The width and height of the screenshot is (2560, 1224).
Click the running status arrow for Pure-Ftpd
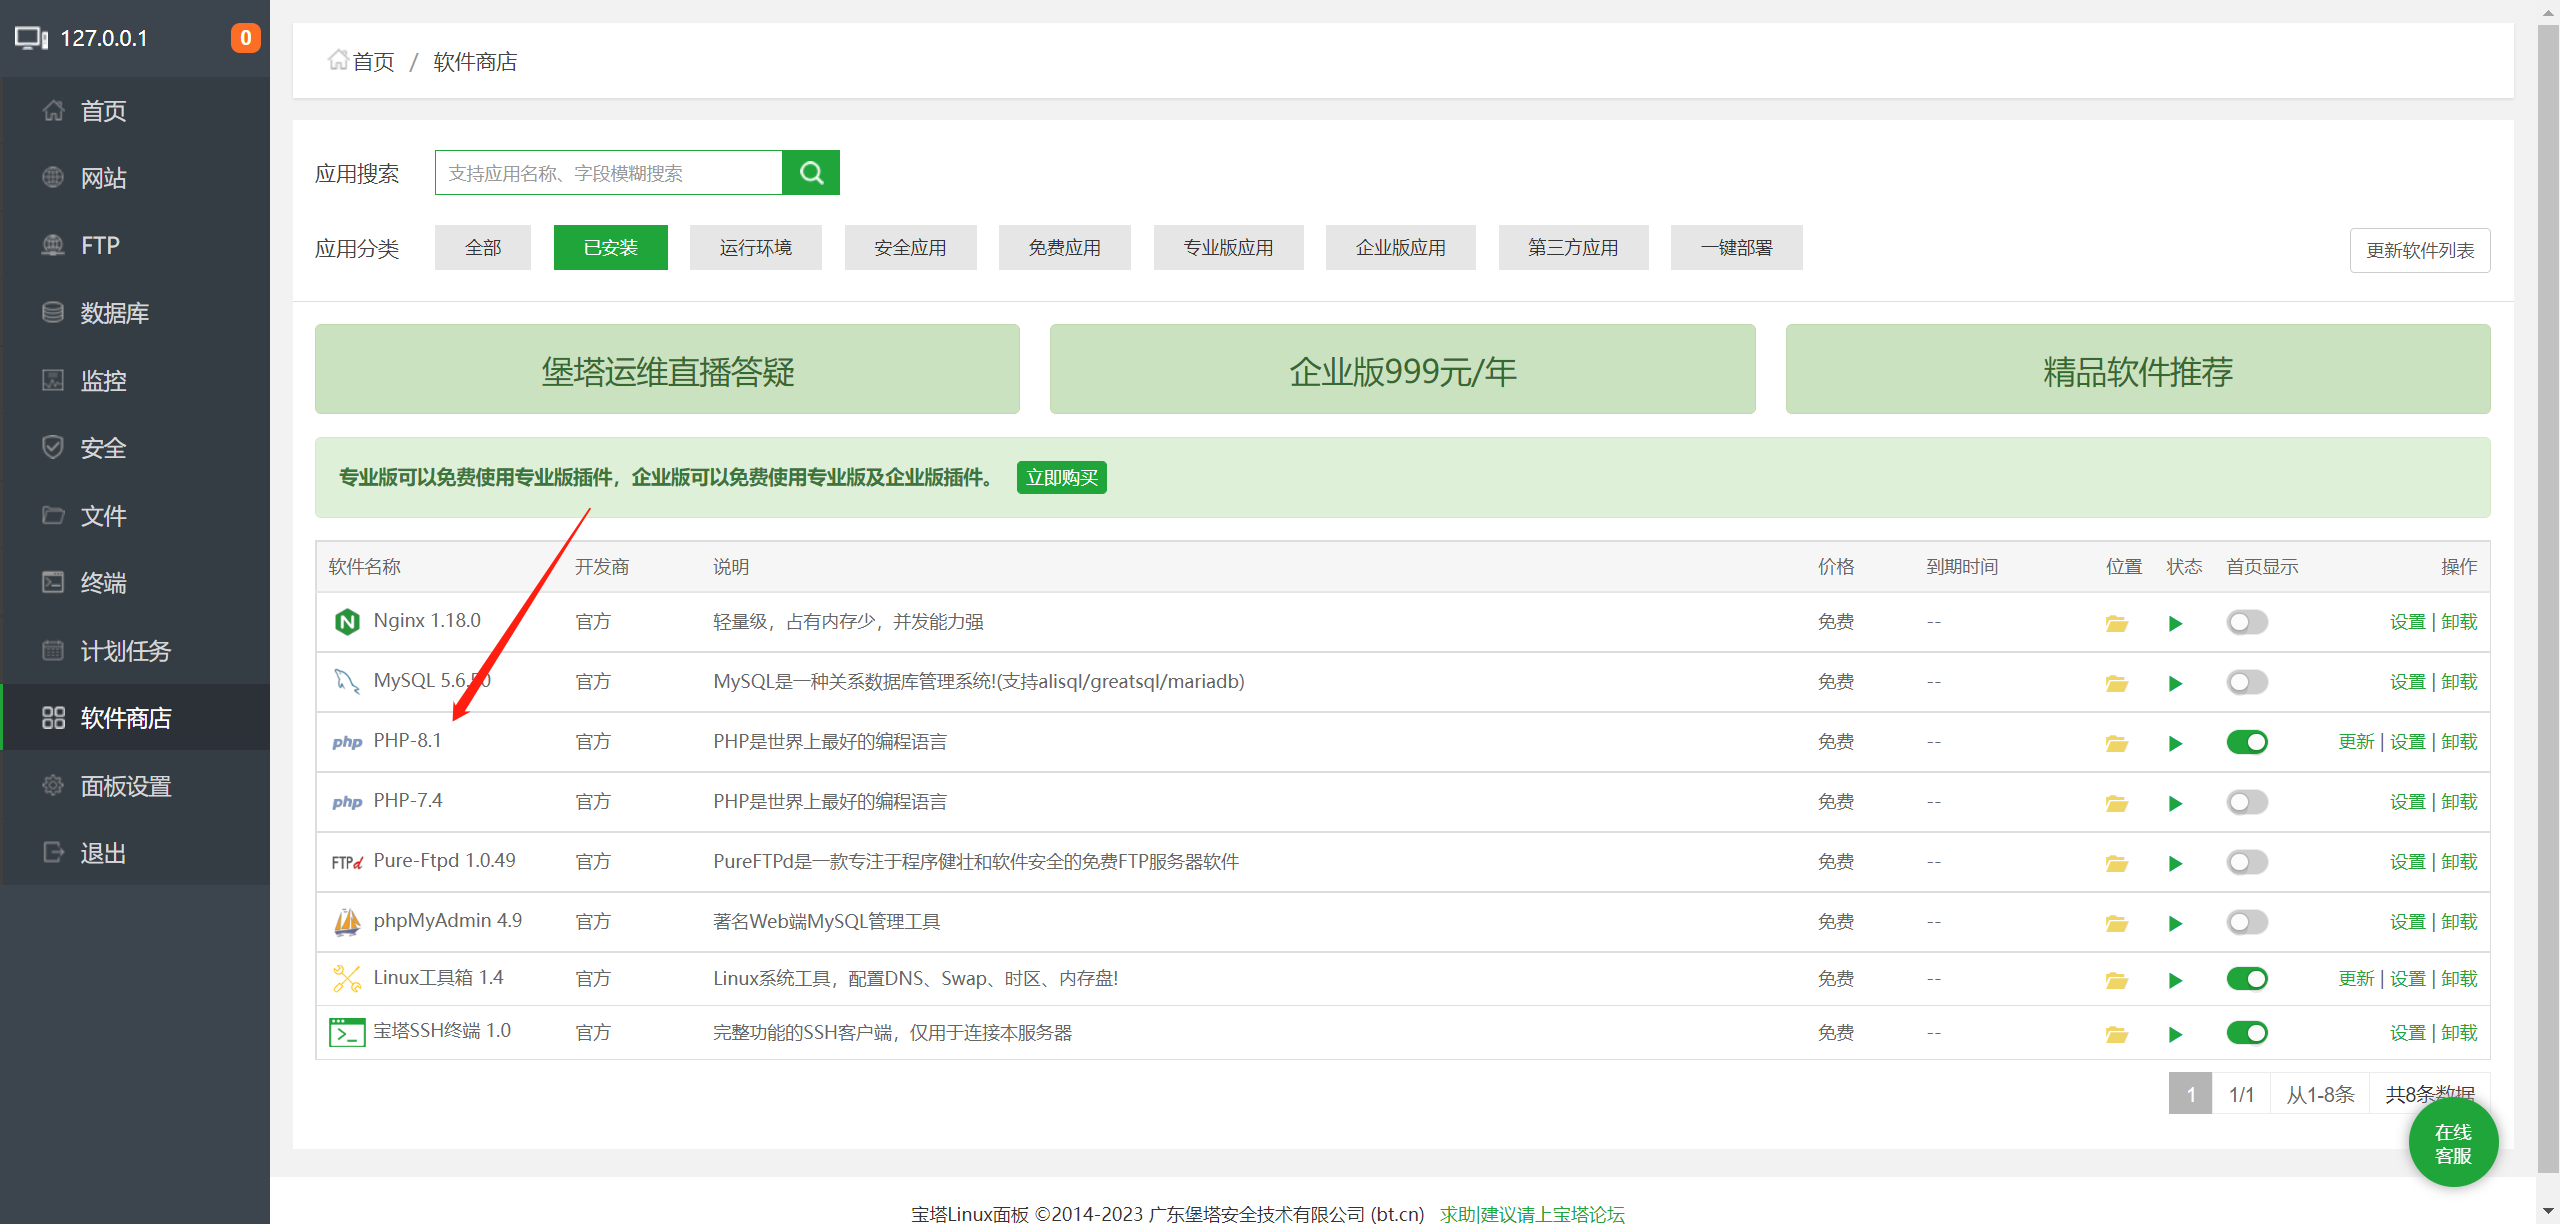click(x=2175, y=863)
